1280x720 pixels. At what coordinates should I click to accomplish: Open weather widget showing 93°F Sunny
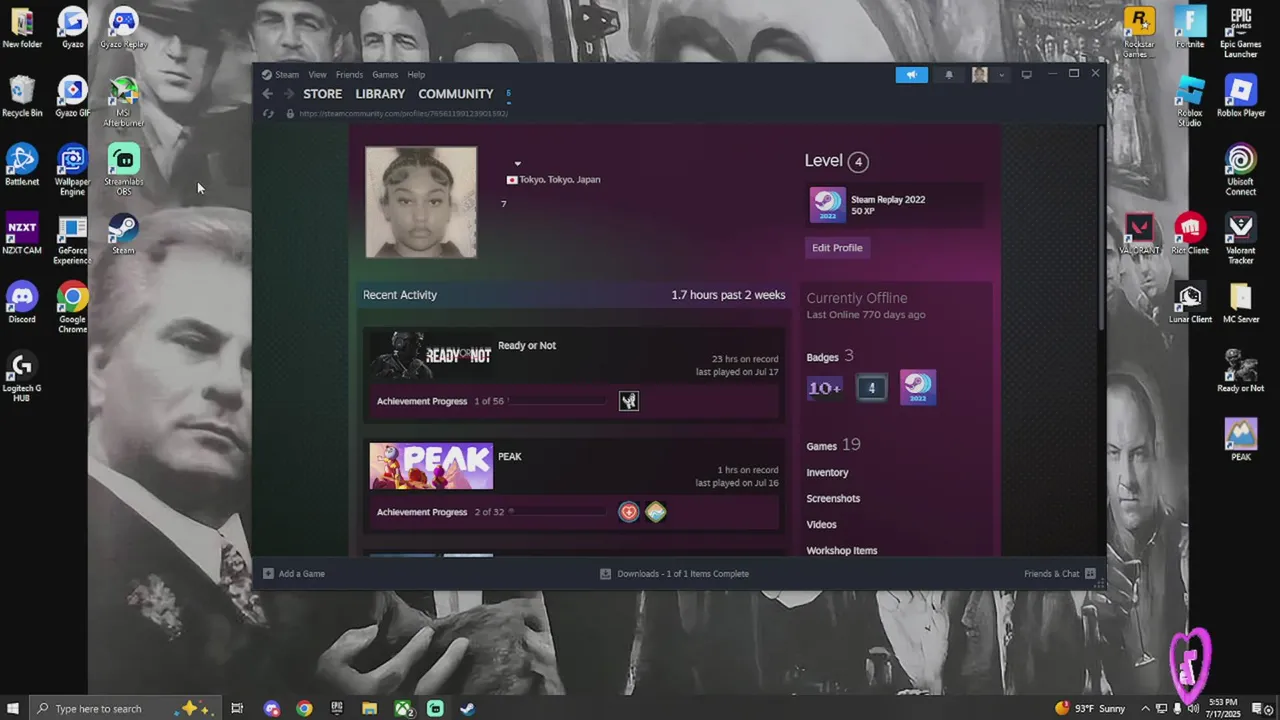point(1090,709)
